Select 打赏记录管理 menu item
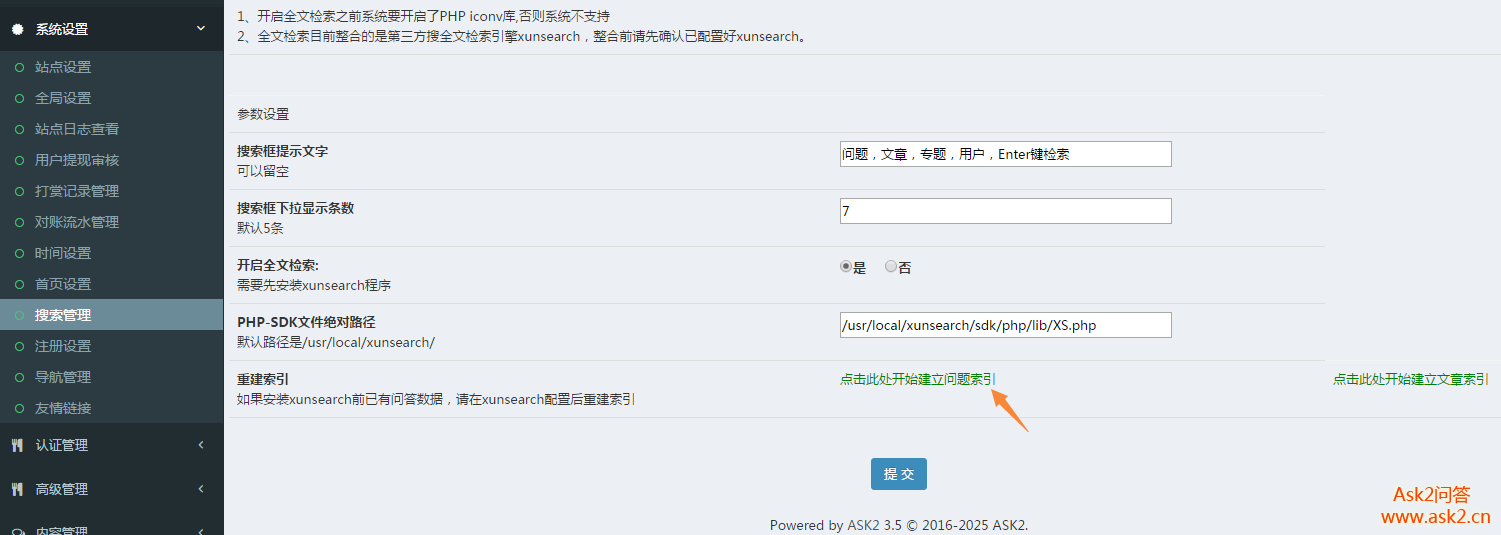 tap(77, 191)
